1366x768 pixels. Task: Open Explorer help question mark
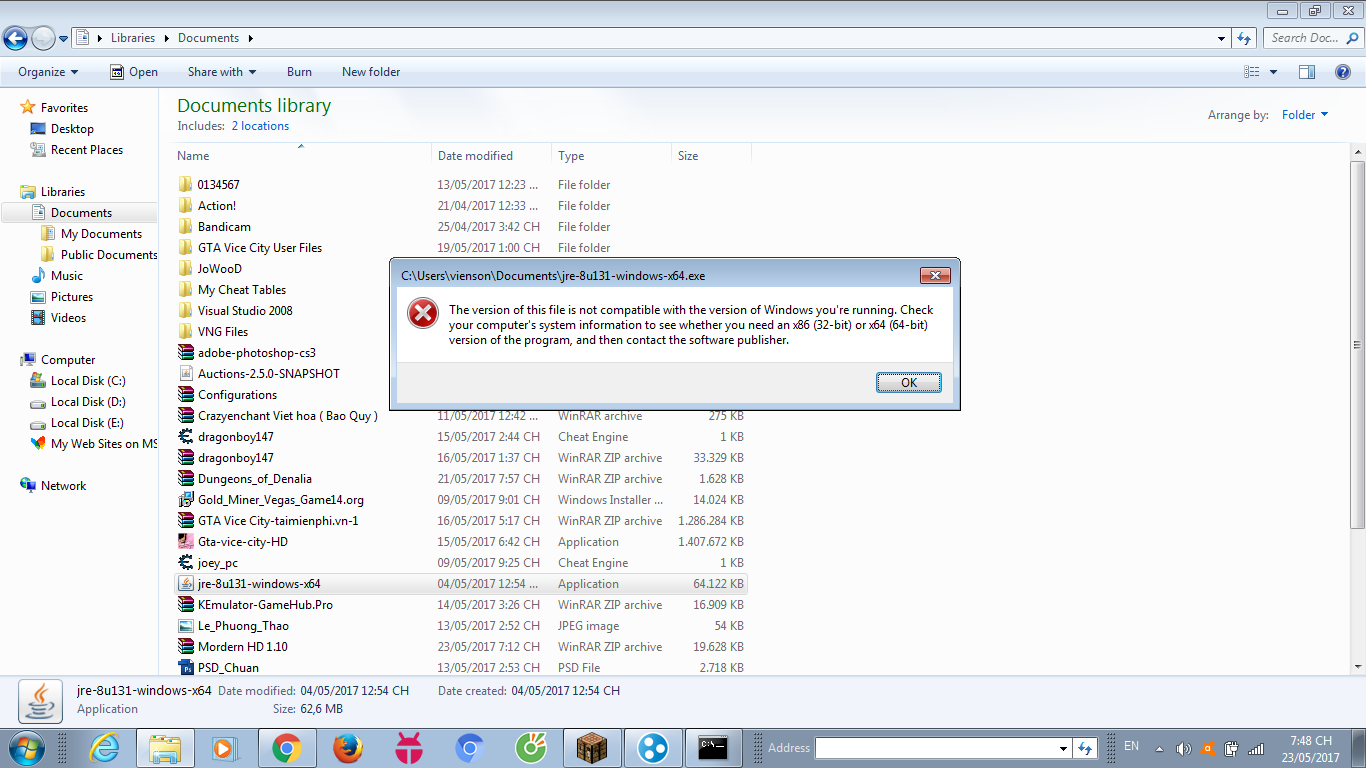(x=1344, y=72)
